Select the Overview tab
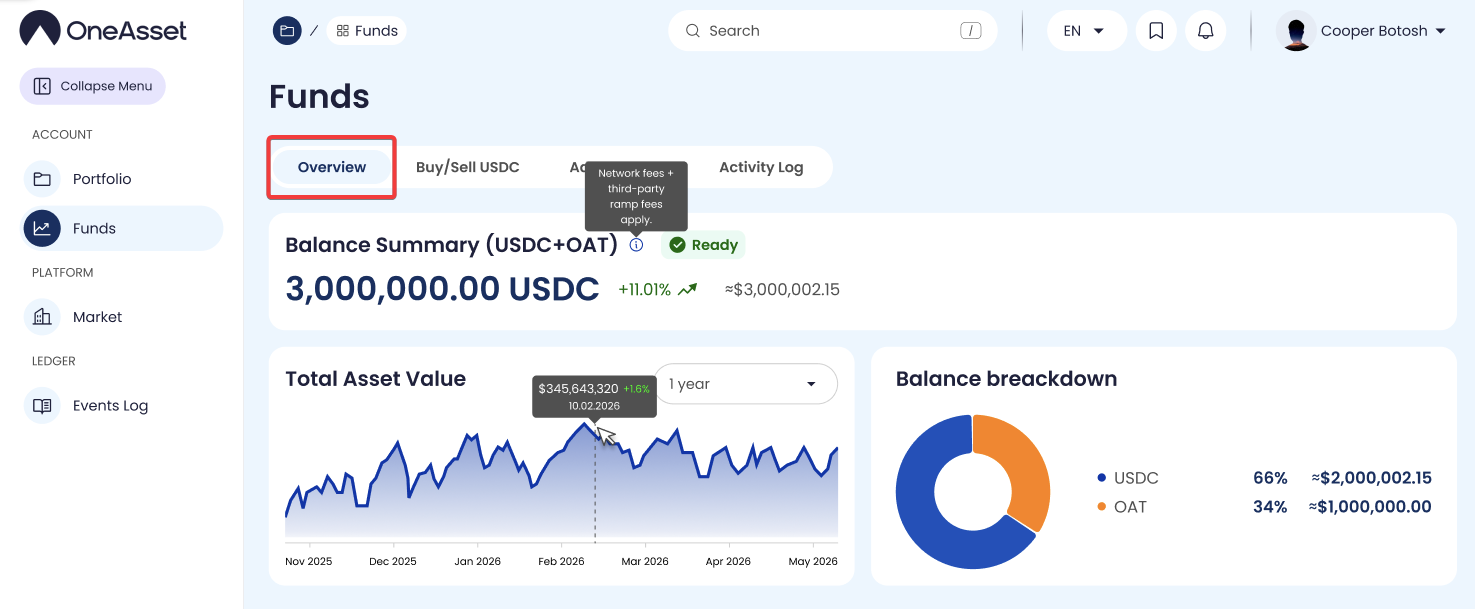This screenshot has width=1475, height=609. click(x=332, y=167)
